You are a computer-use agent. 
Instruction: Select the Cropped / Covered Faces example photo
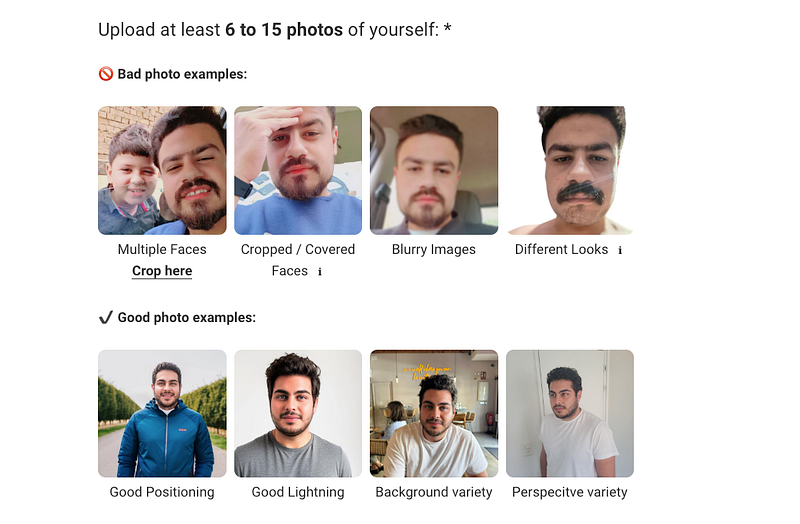[298, 170]
